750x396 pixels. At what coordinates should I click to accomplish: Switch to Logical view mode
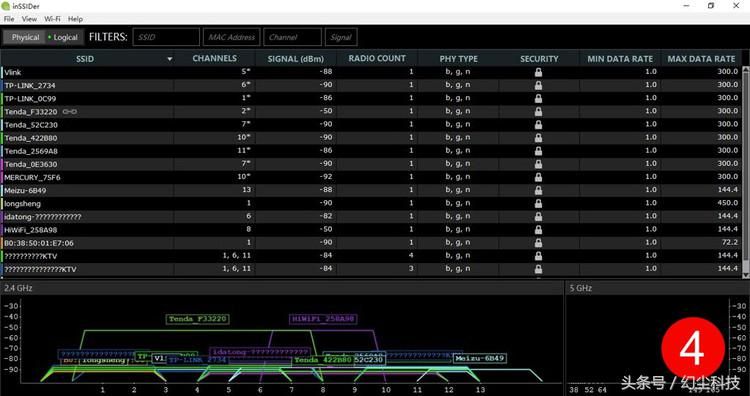[x=63, y=37]
